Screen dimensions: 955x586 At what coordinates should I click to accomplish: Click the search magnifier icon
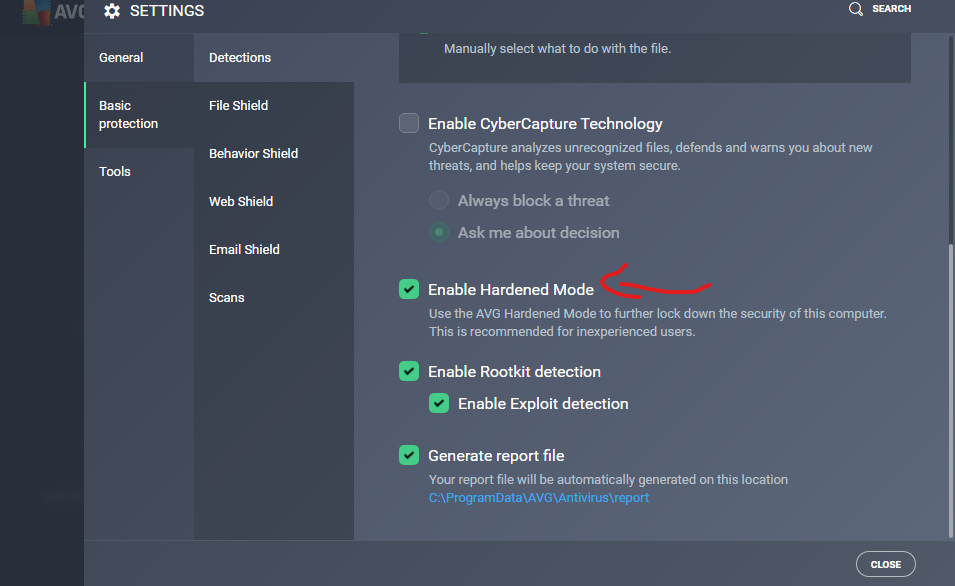coord(856,9)
